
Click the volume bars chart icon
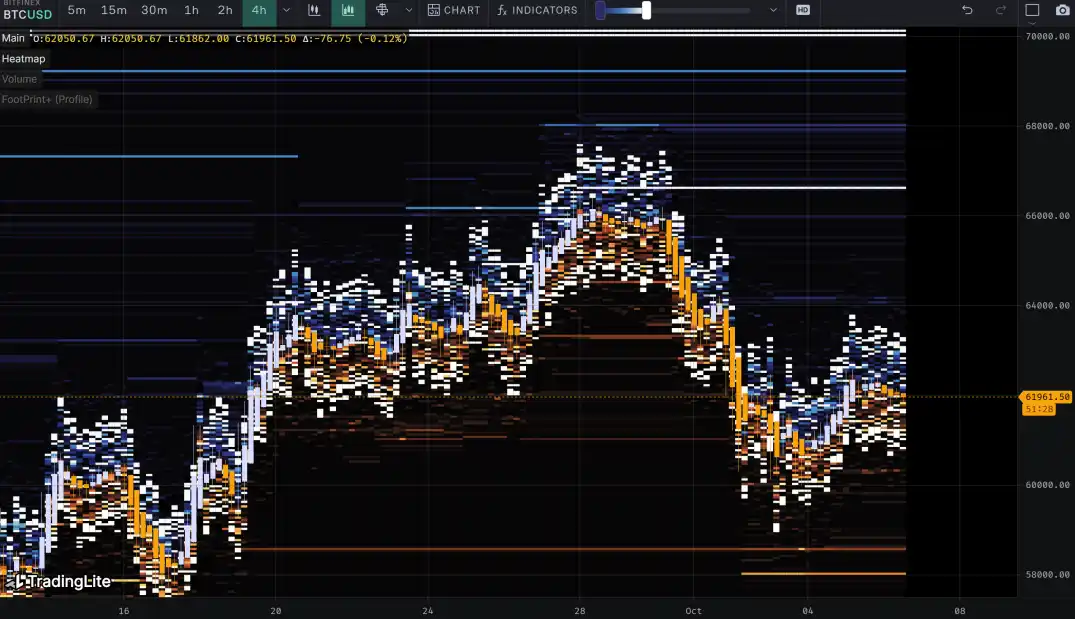[x=348, y=10]
